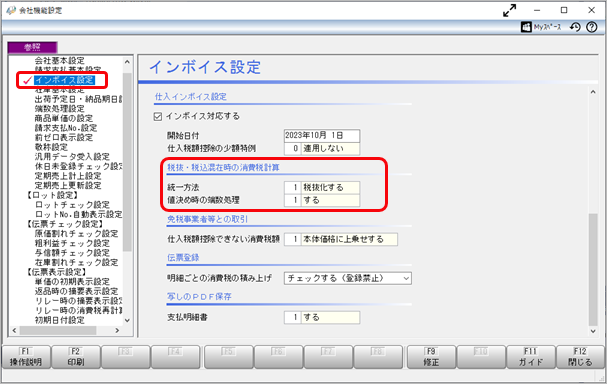
Task: Select 休日未登録チェック設定 in tree
Action: tap(78, 166)
